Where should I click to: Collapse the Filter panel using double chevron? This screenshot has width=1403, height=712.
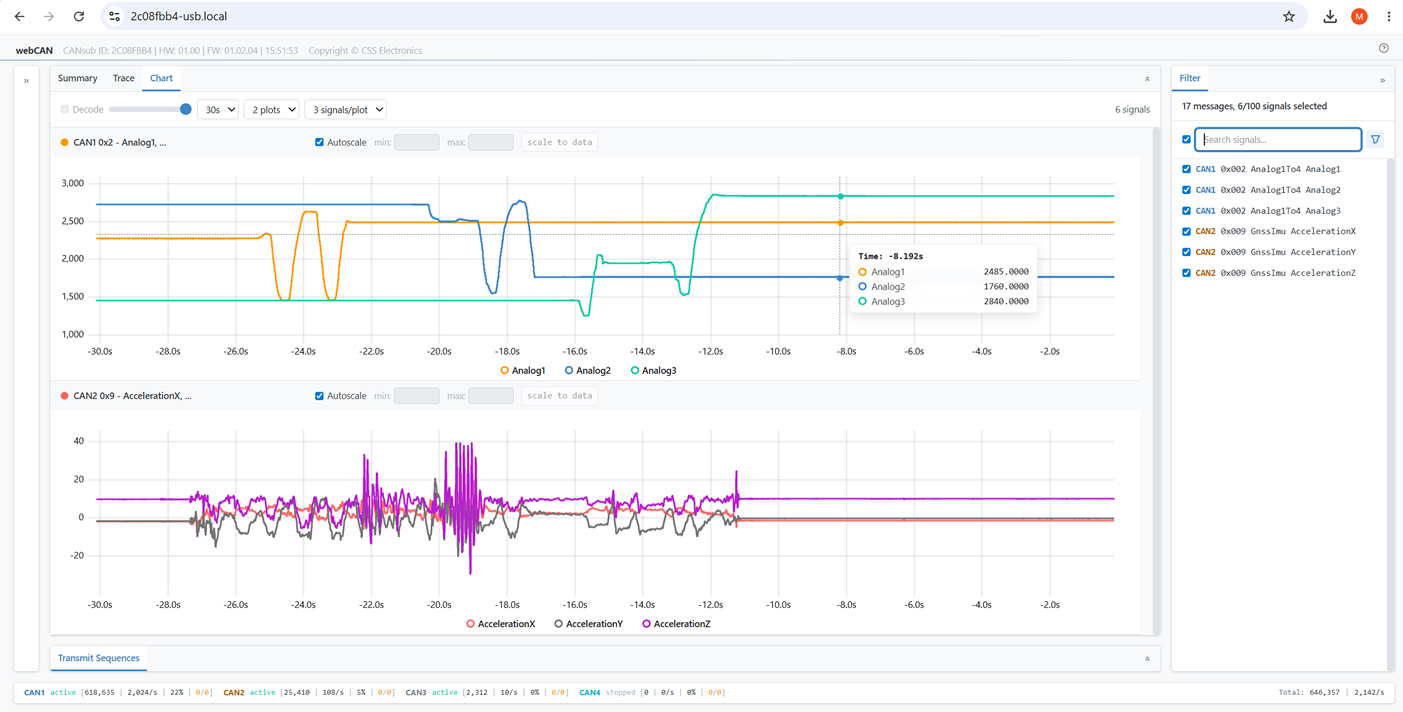coord(1382,80)
